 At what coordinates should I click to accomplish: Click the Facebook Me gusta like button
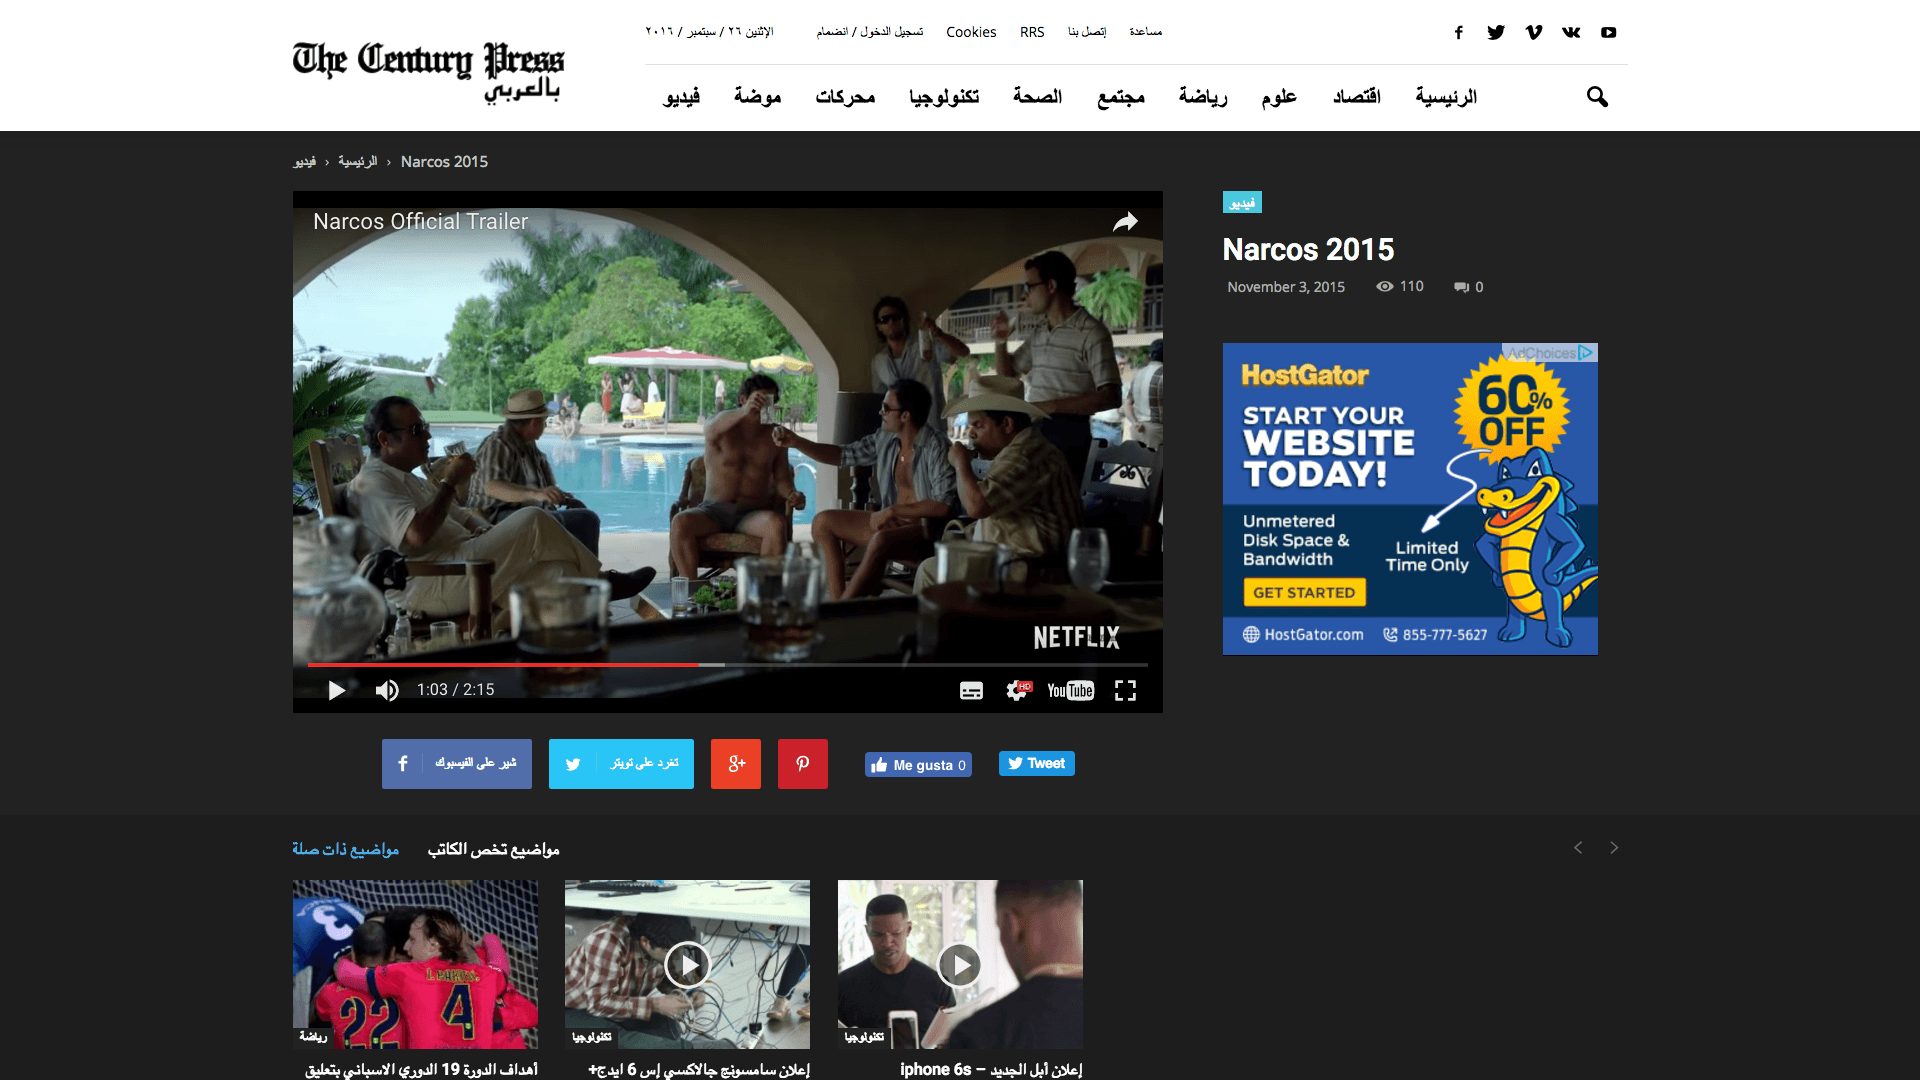pos(918,765)
